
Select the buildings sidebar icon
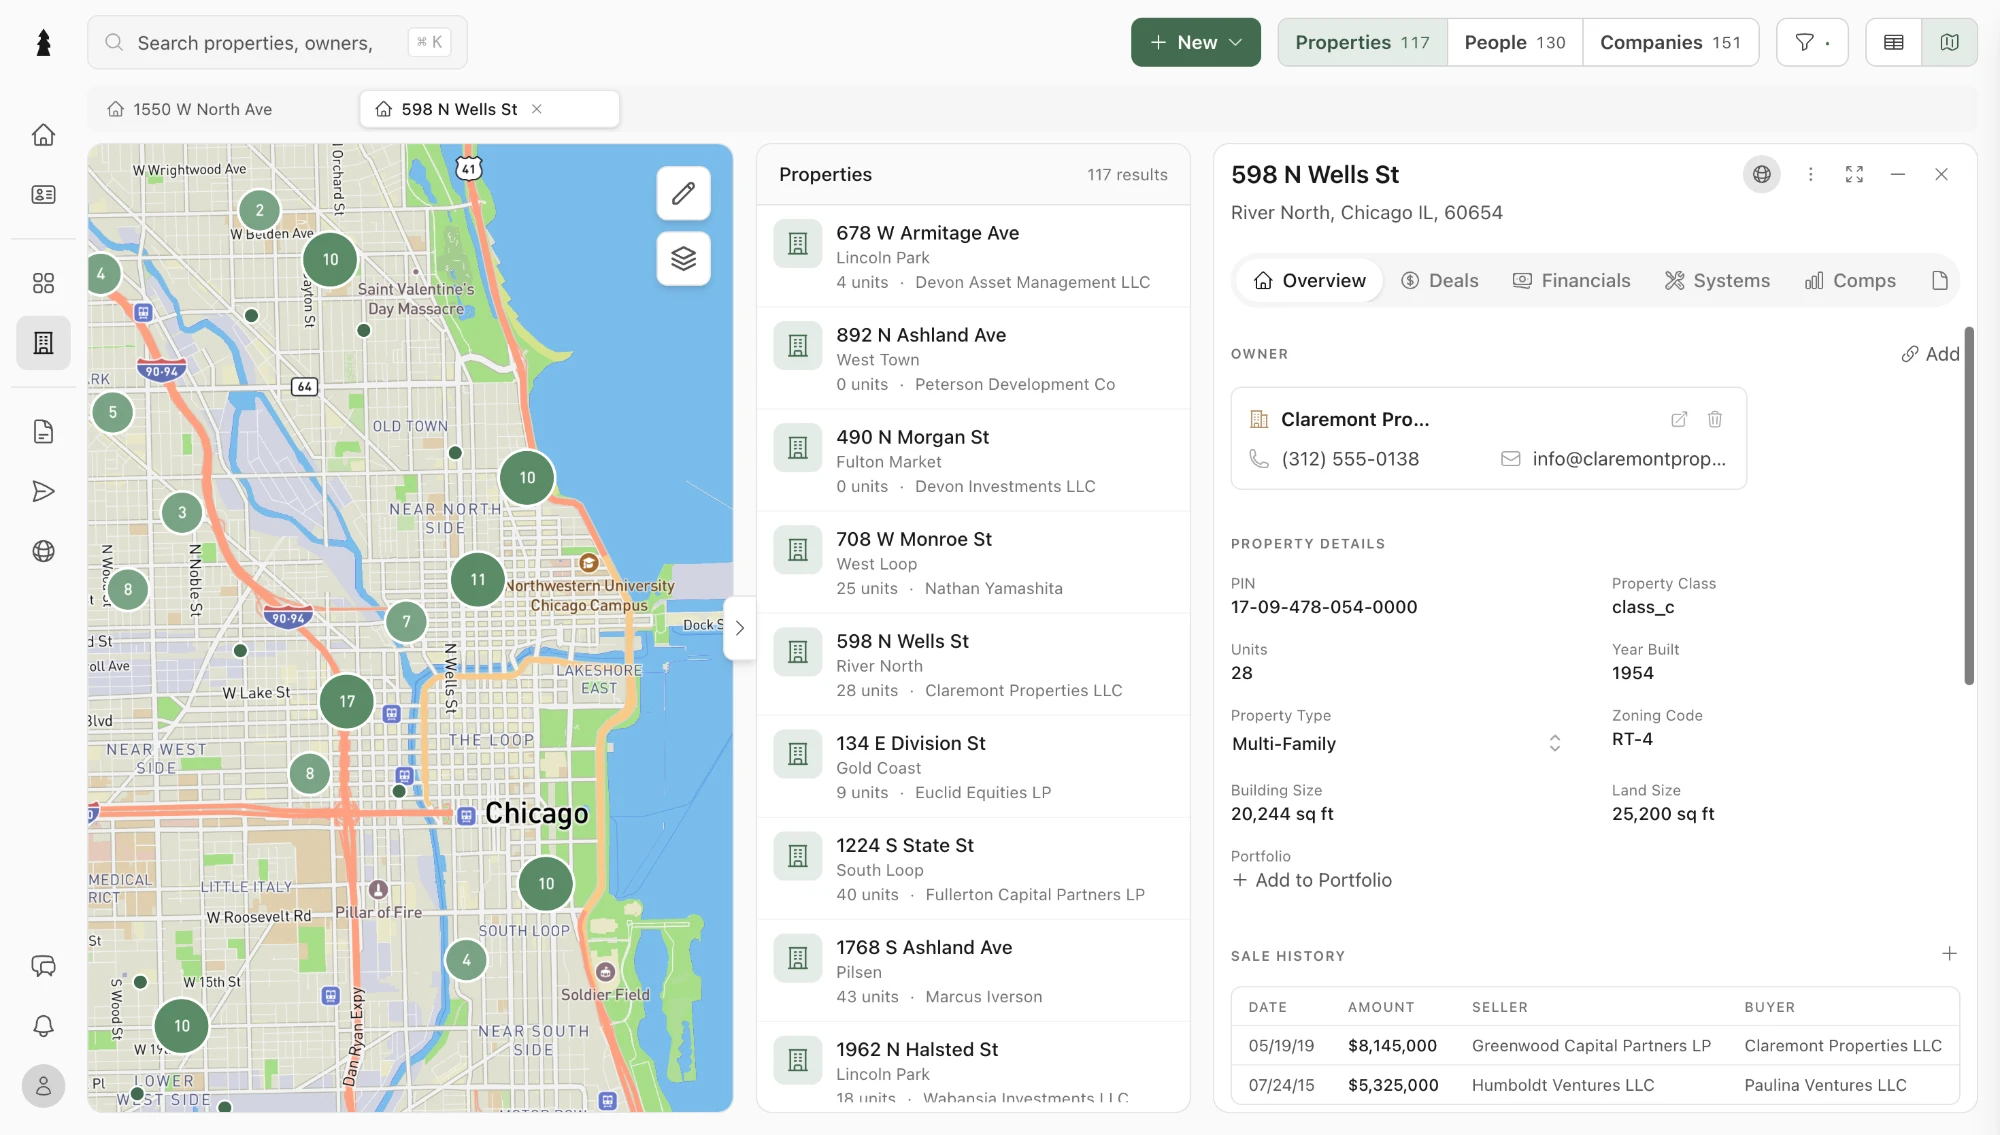pyautogui.click(x=43, y=343)
